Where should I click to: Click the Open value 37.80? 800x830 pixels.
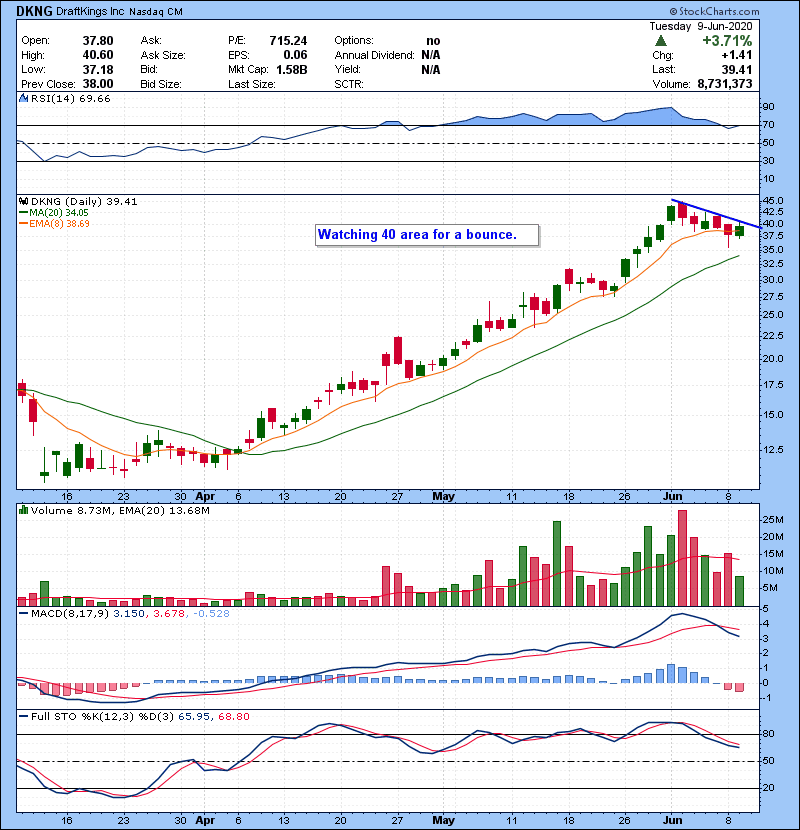click(98, 41)
